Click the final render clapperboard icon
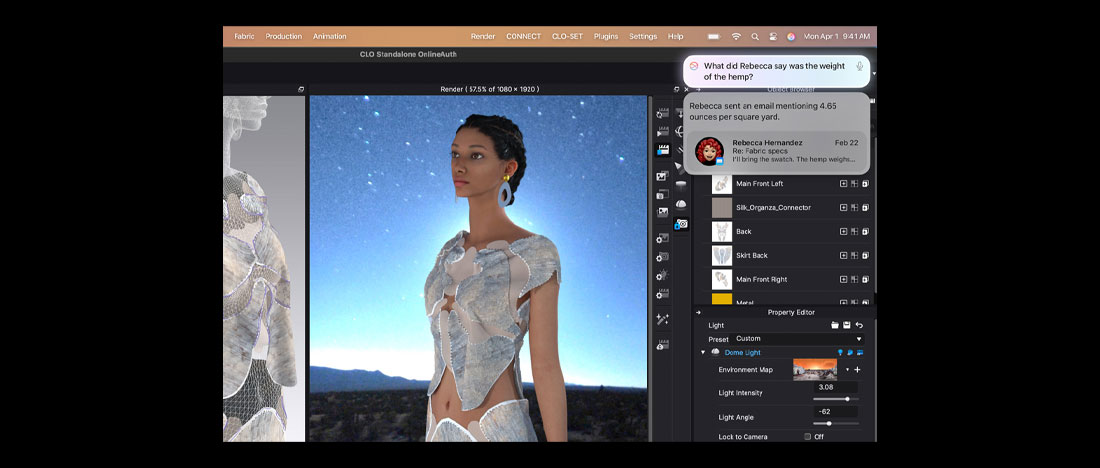 click(662, 150)
